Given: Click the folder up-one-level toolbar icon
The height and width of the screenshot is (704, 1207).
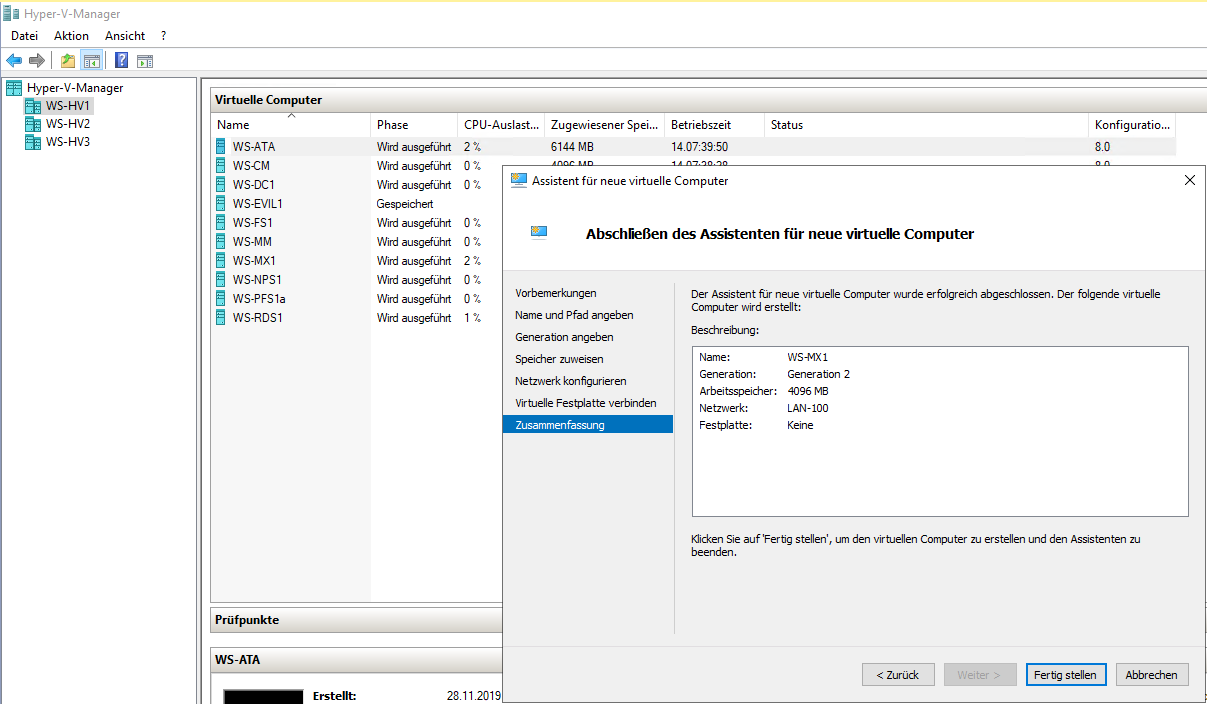Looking at the screenshot, I should point(68,60).
